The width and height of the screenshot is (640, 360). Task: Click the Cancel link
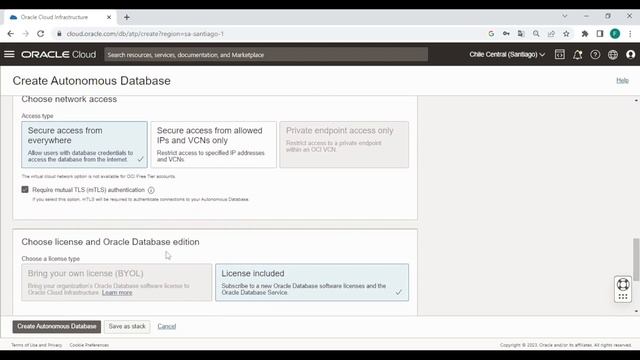point(167,327)
